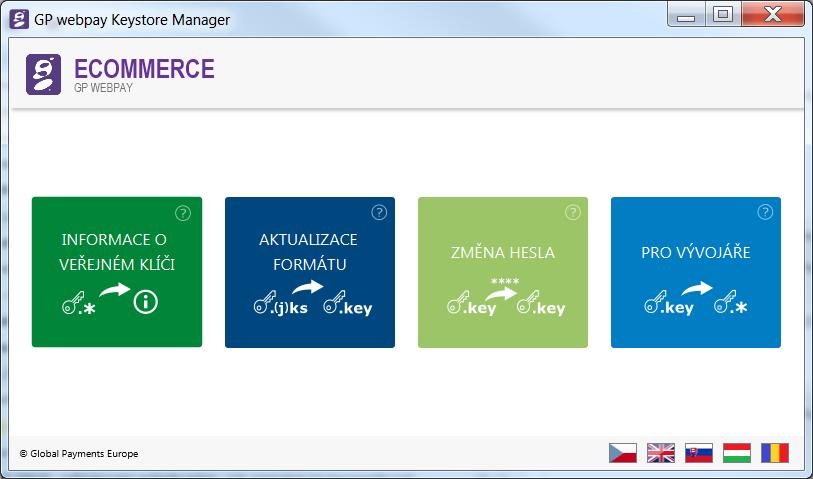Click the Global Payments Europe copyright text

(x=79, y=454)
